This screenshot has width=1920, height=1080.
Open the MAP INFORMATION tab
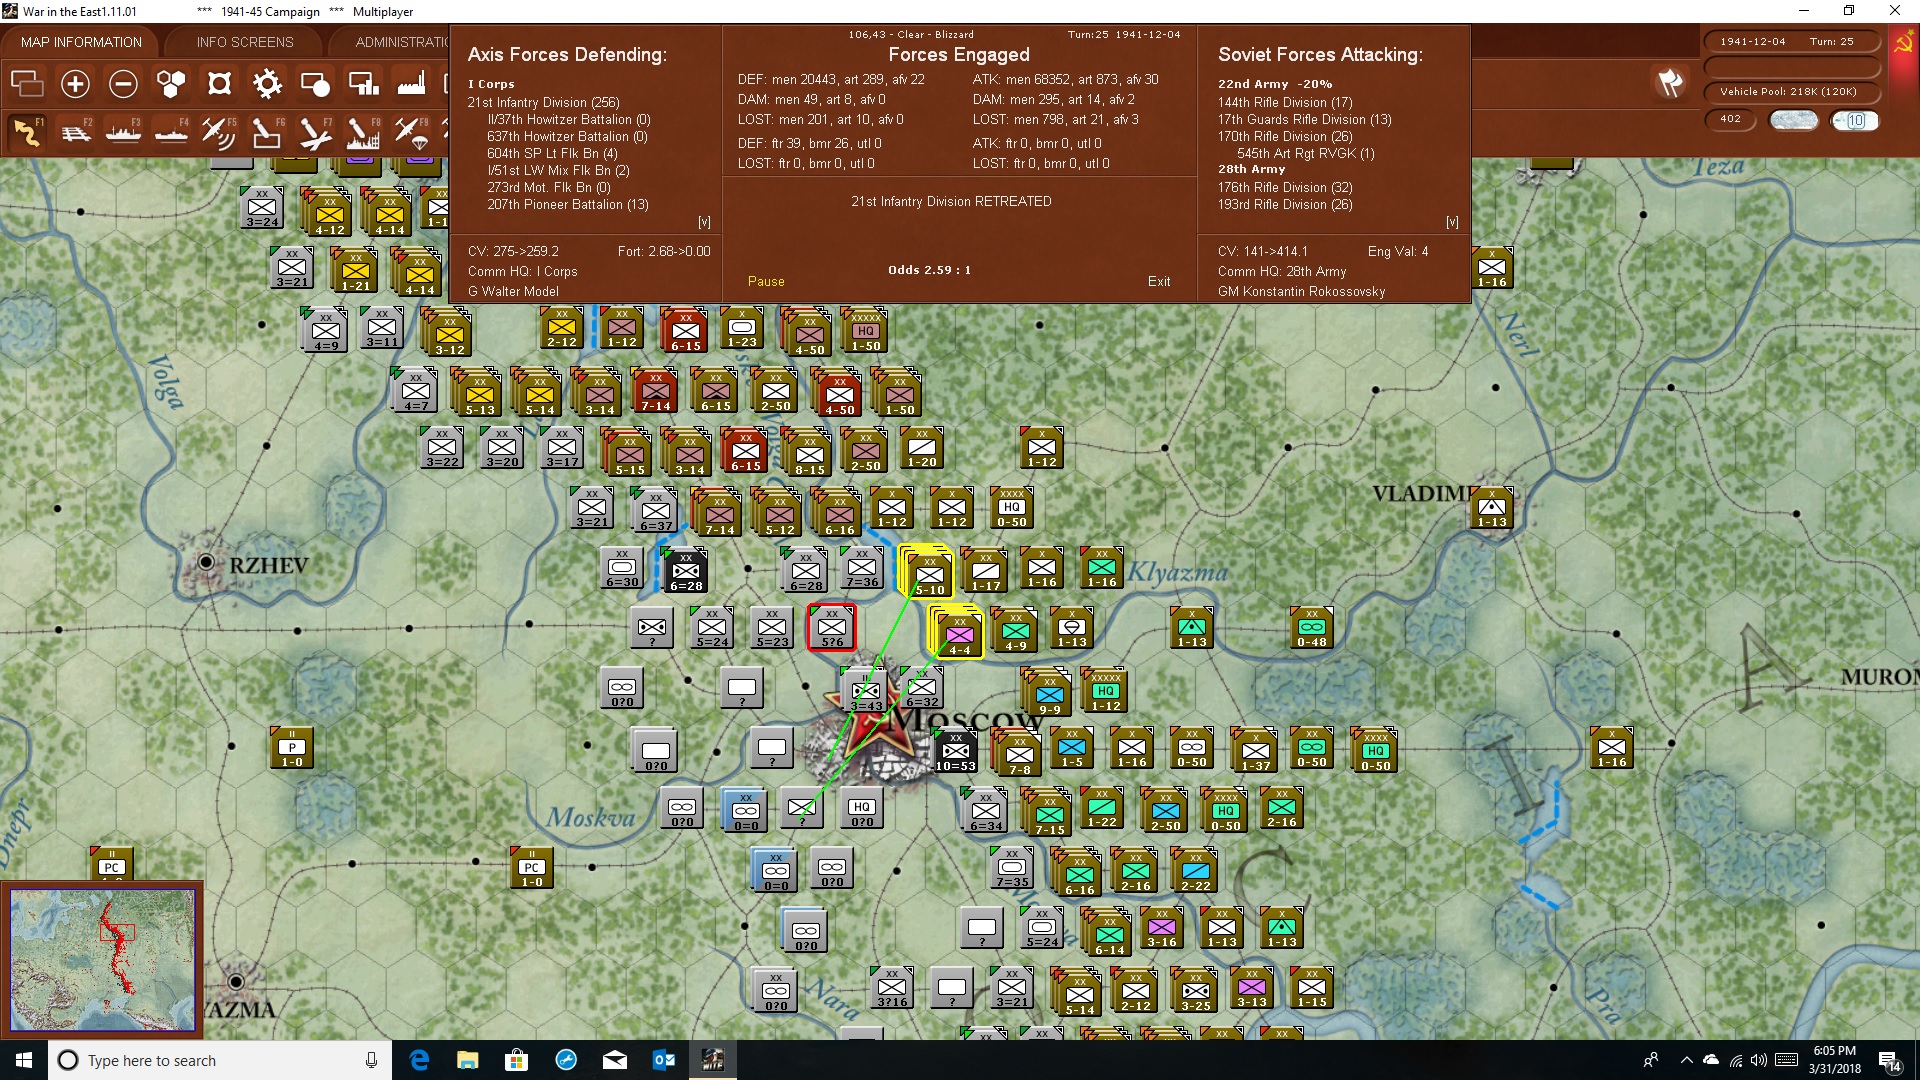81,42
